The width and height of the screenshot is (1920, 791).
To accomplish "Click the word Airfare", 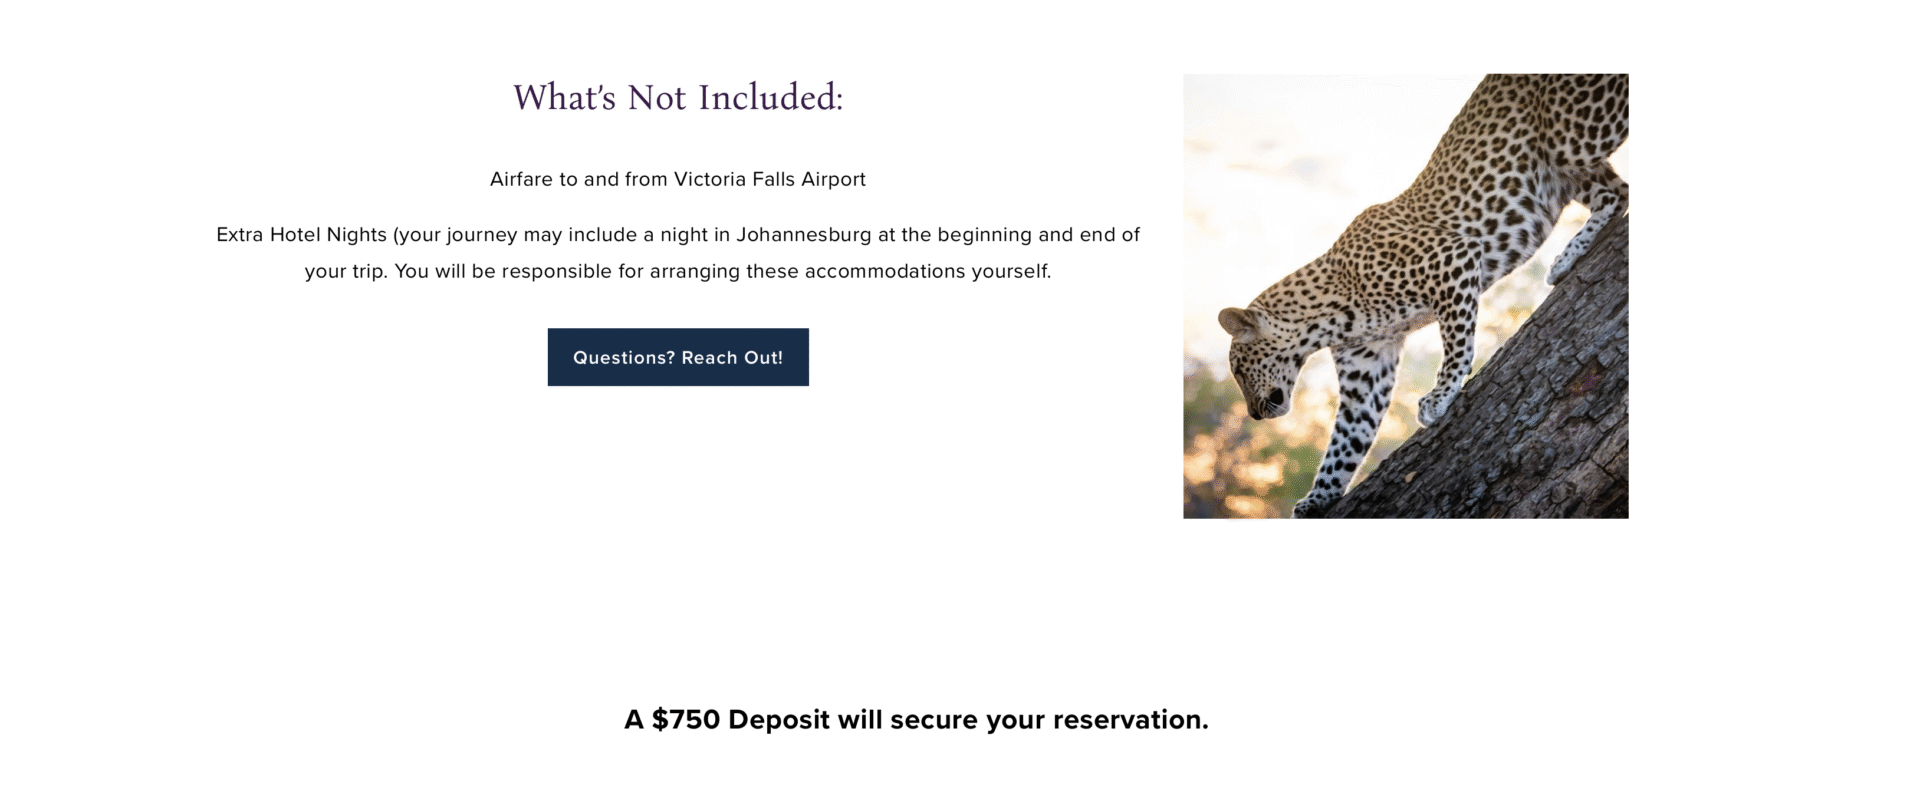I will pyautogui.click(x=521, y=179).
